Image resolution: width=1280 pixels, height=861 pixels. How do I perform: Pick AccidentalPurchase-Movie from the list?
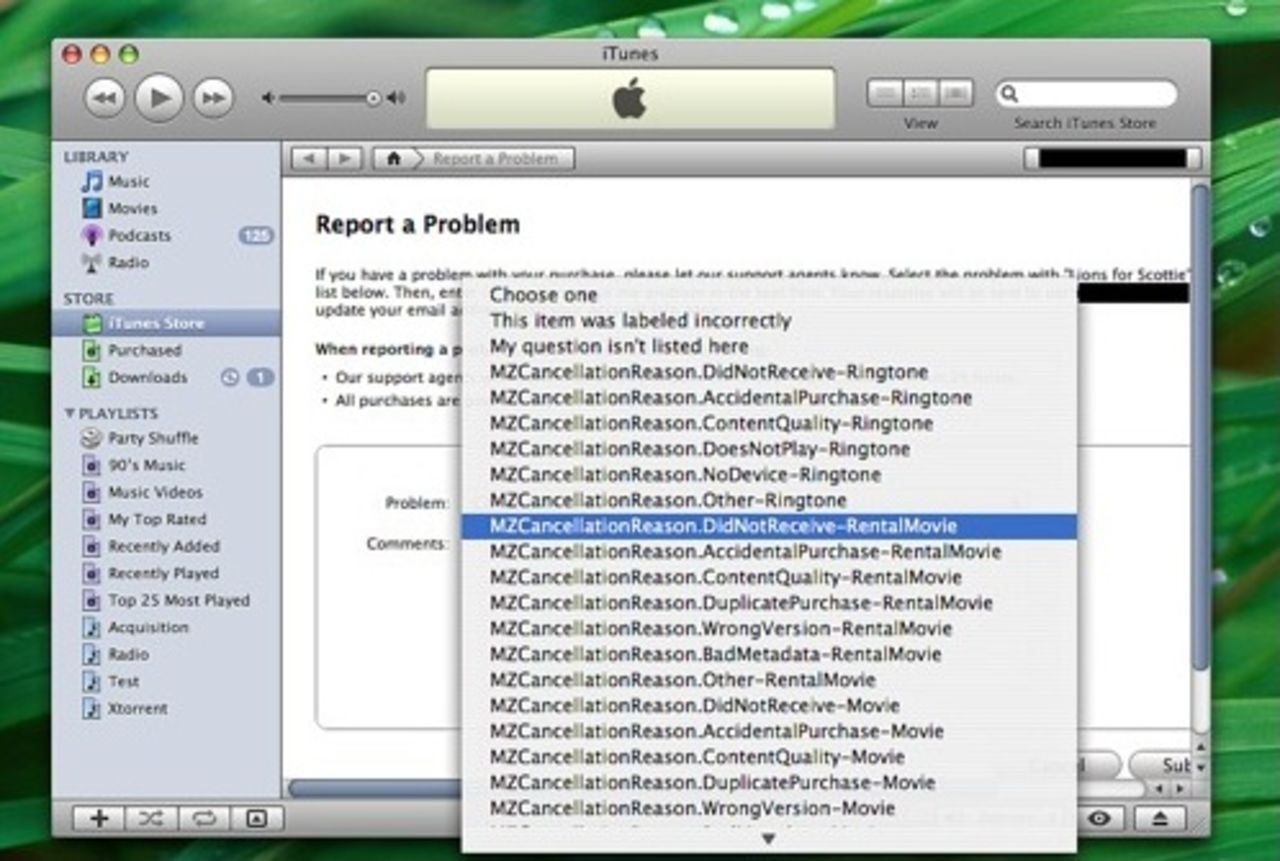[x=716, y=731]
